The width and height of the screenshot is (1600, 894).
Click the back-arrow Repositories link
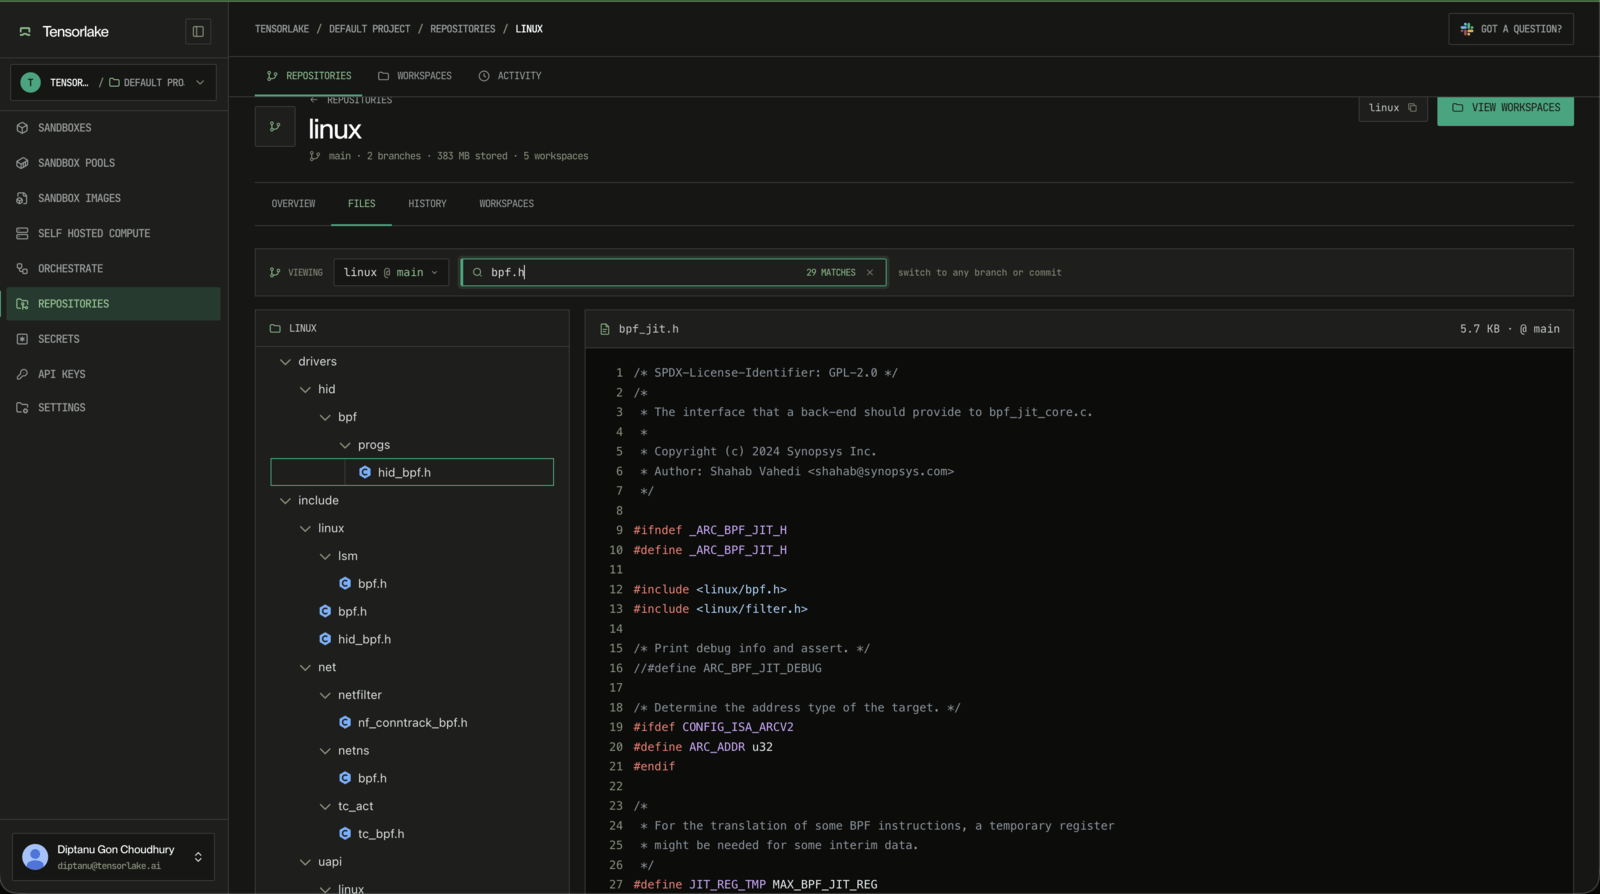coord(350,100)
